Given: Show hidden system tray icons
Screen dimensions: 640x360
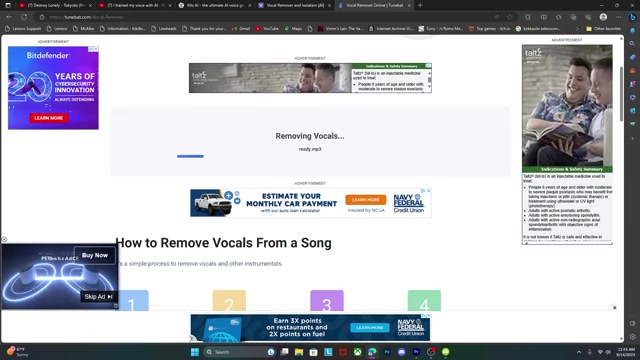Looking at the screenshot, I should tap(579, 352).
